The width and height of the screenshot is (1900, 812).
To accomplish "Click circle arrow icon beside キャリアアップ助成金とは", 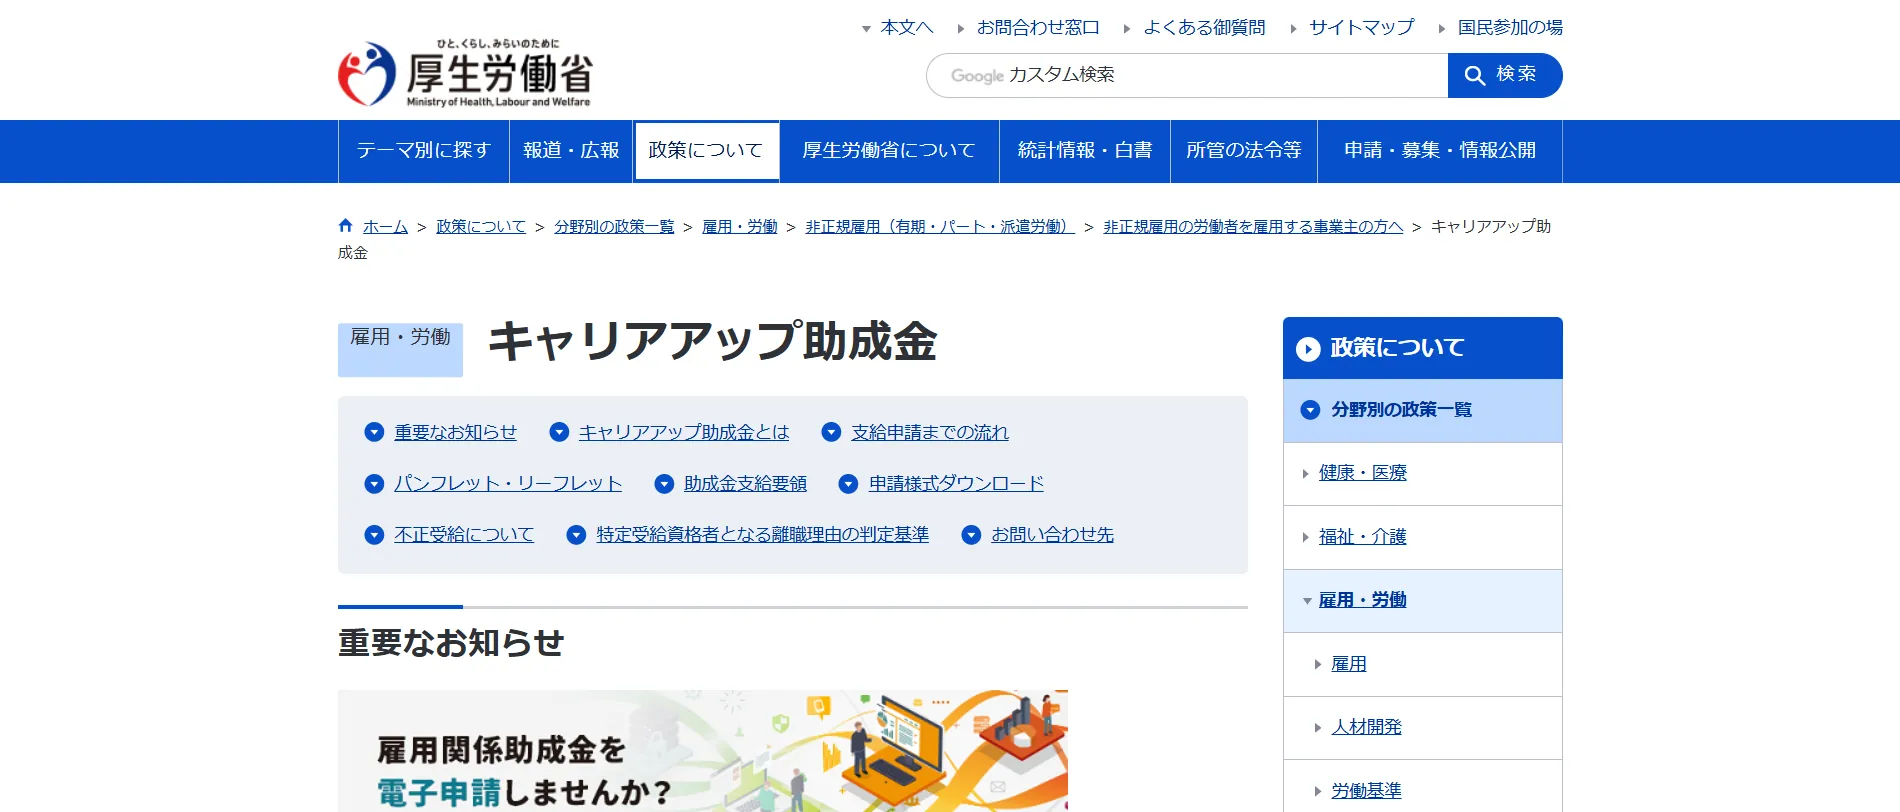I will [559, 432].
